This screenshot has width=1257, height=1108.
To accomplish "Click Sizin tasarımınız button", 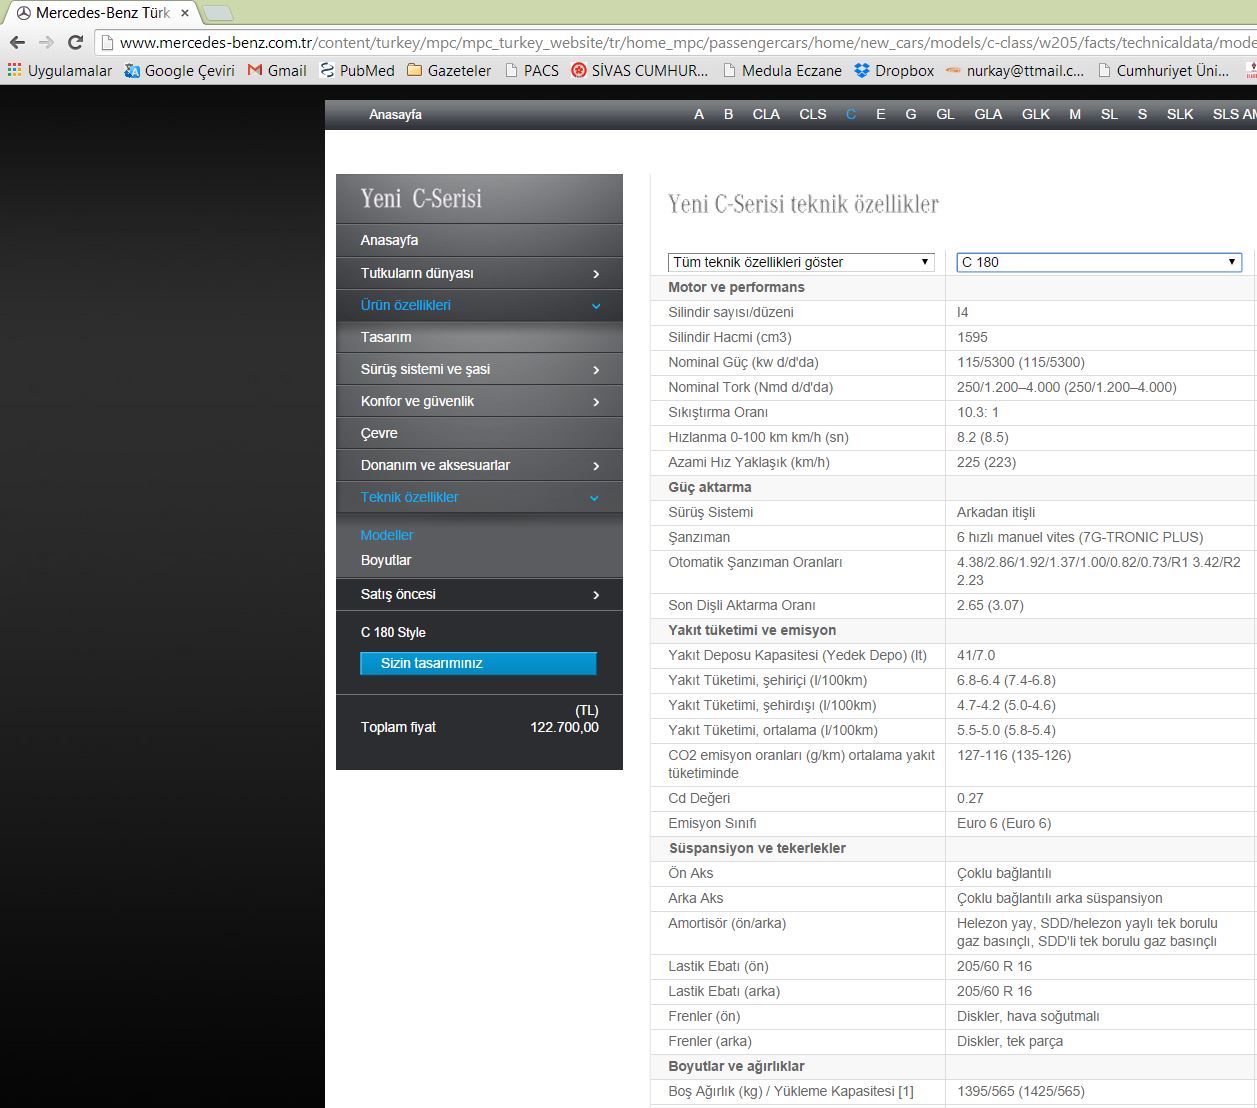I will click(478, 663).
